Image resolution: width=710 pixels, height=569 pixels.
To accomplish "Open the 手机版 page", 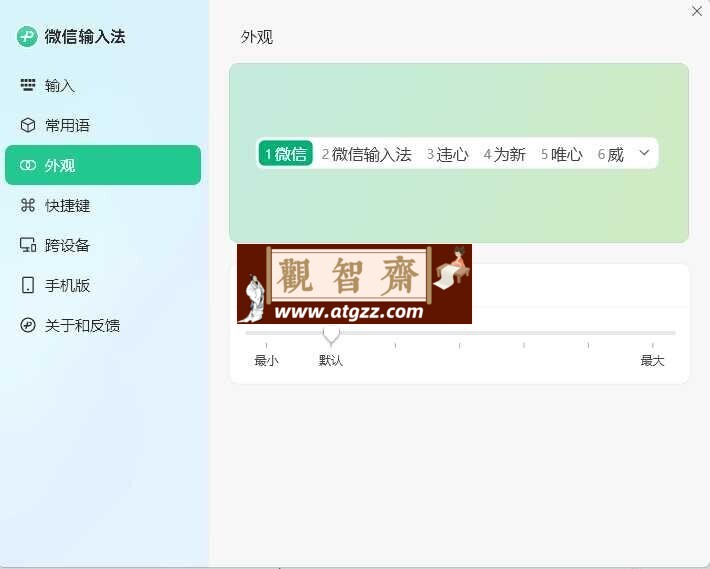I will (x=103, y=285).
